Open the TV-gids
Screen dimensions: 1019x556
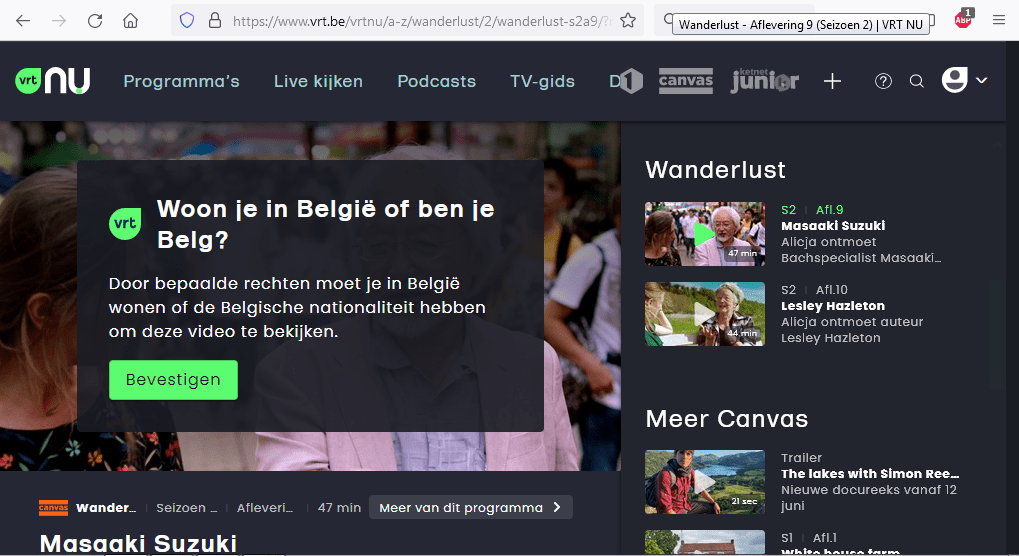point(543,81)
